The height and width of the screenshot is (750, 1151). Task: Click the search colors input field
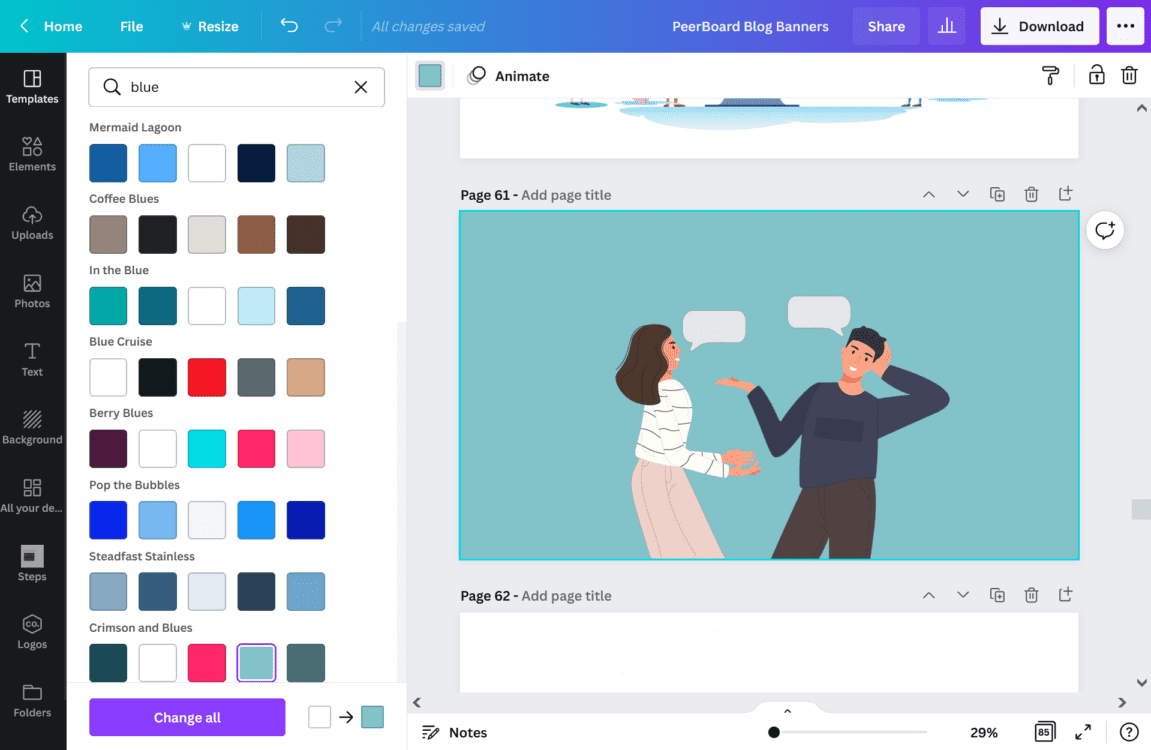click(x=236, y=87)
